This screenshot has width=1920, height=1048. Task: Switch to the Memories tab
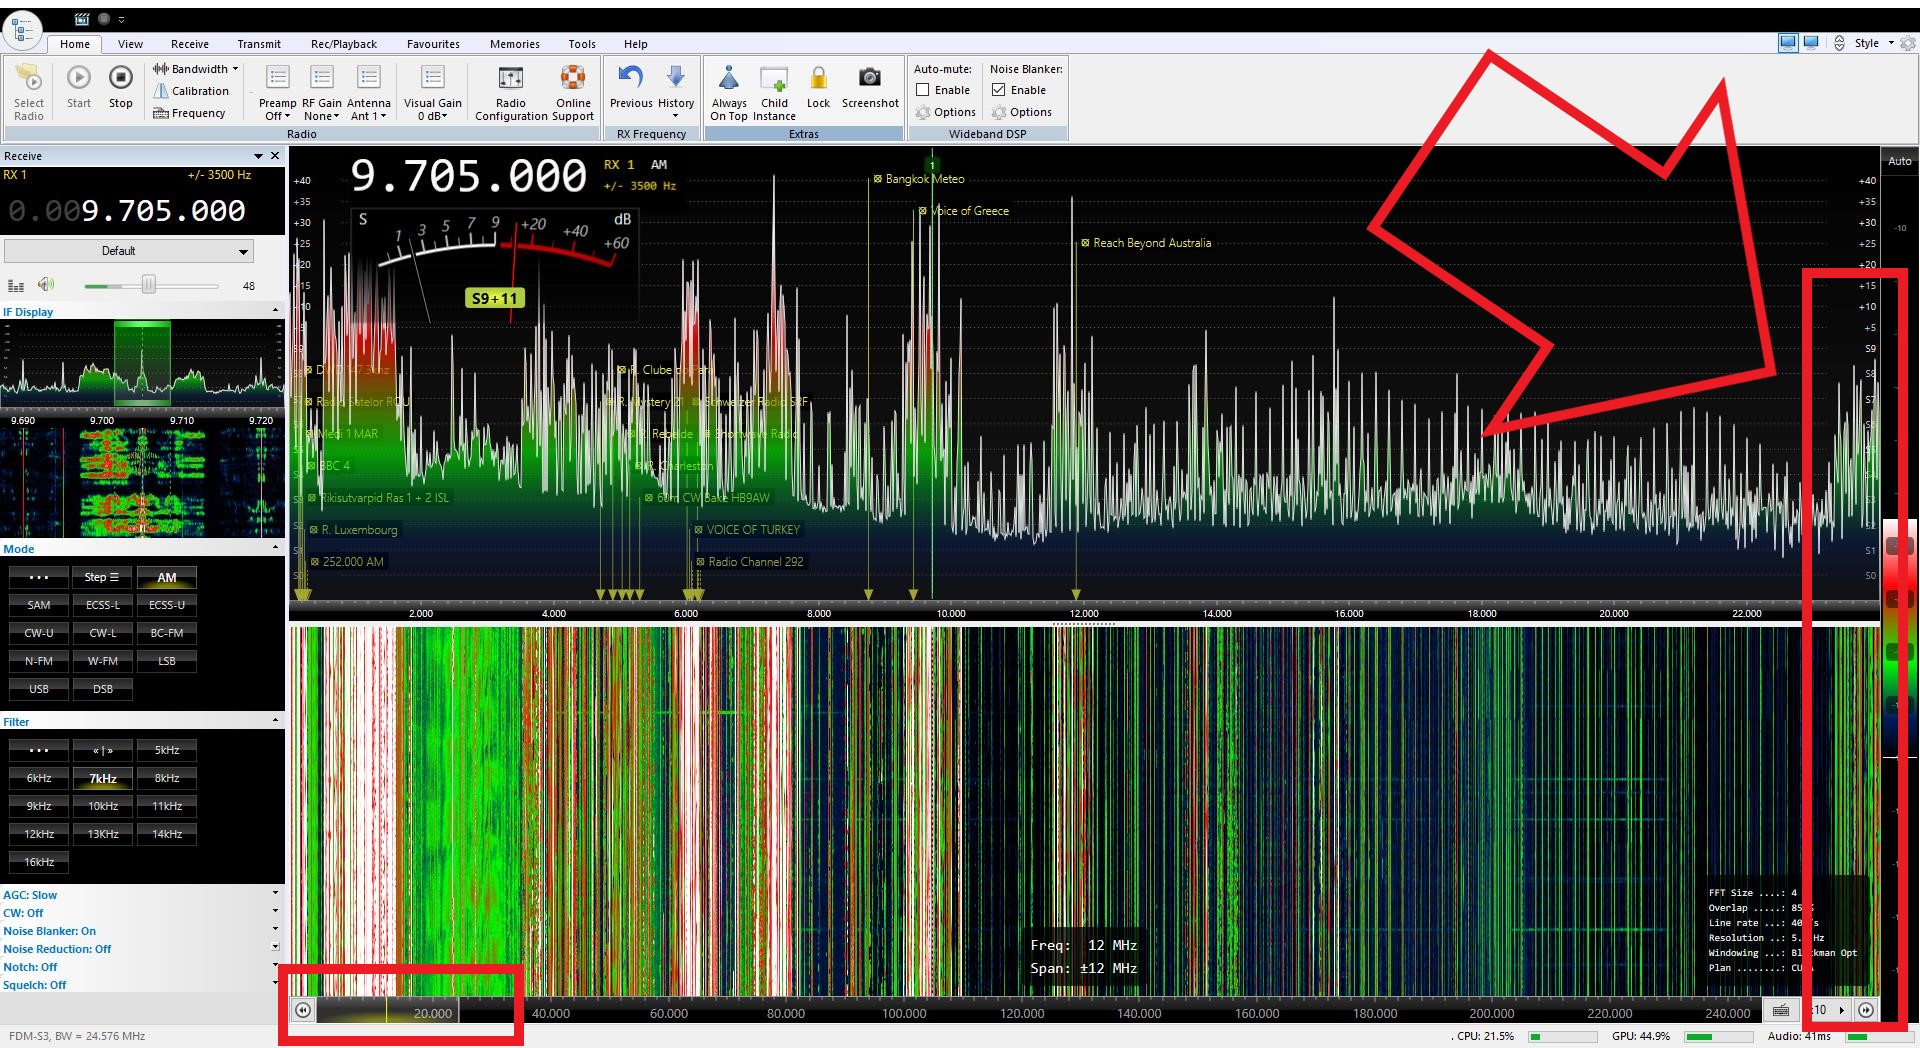coord(514,44)
